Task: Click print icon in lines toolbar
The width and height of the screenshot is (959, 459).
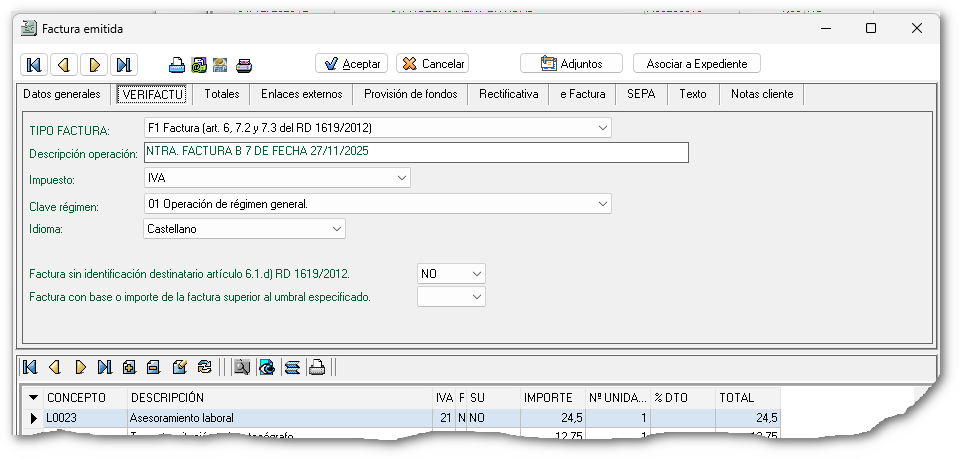Action: pos(317,368)
